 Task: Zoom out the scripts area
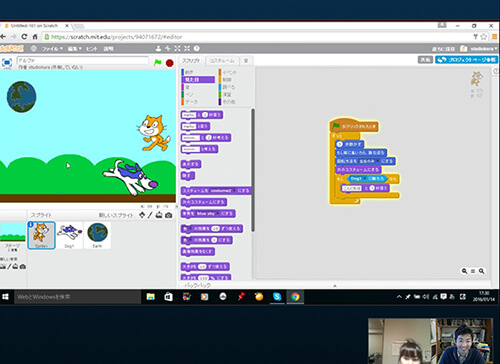click(464, 271)
